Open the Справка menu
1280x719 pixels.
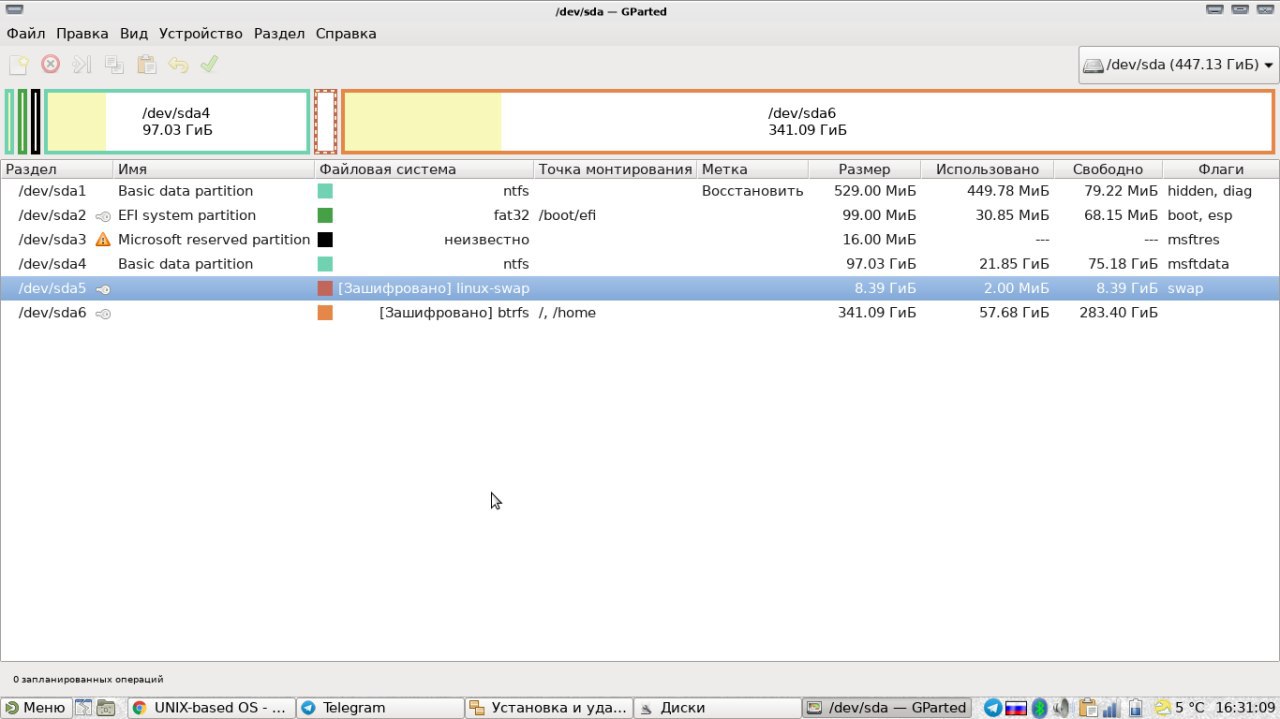point(346,33)
